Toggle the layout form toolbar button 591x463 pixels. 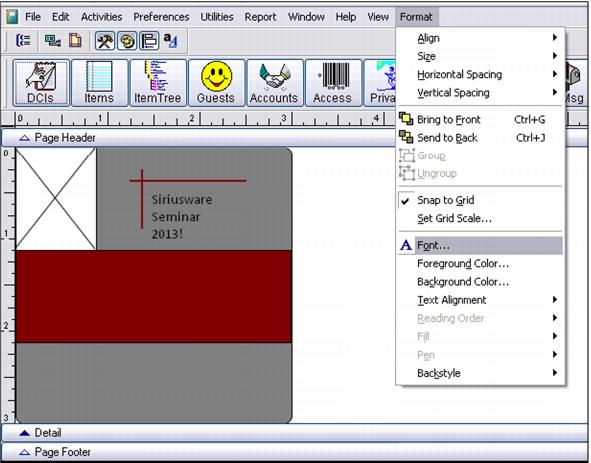pyautogui.click(x=149, y=41)
